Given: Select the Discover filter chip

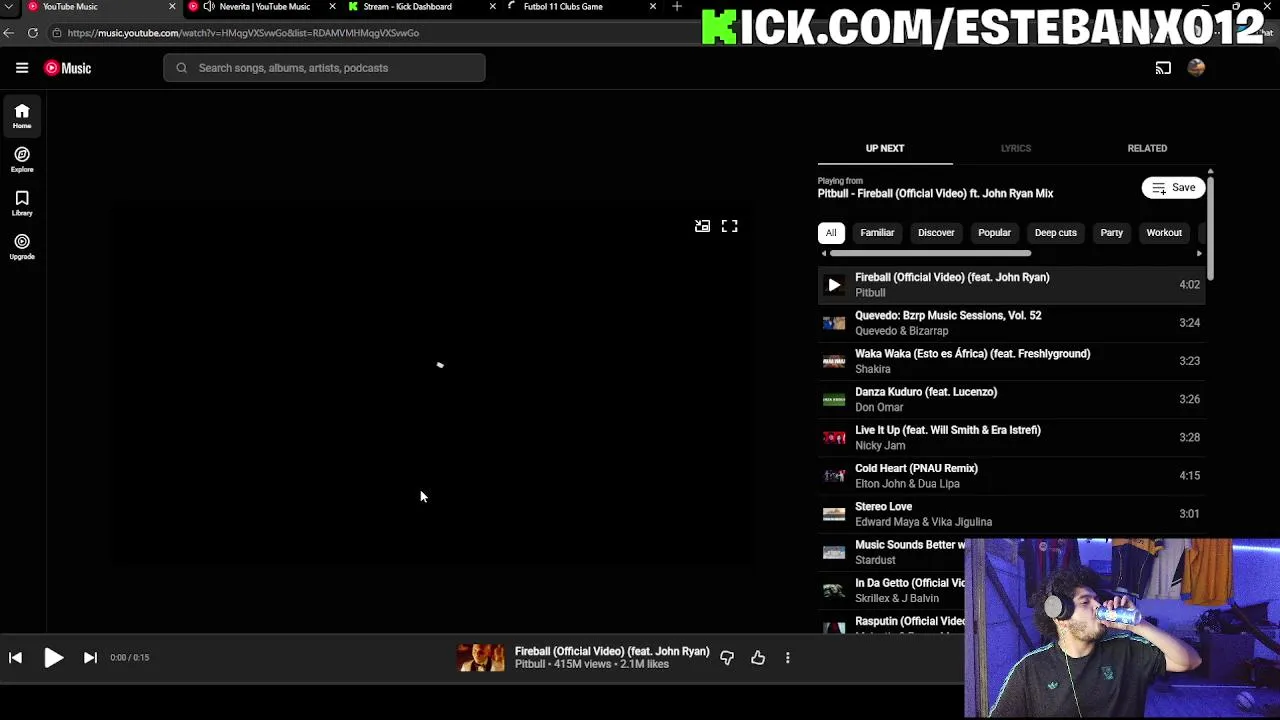Looking at the screenshot, I should click(936, 233).
